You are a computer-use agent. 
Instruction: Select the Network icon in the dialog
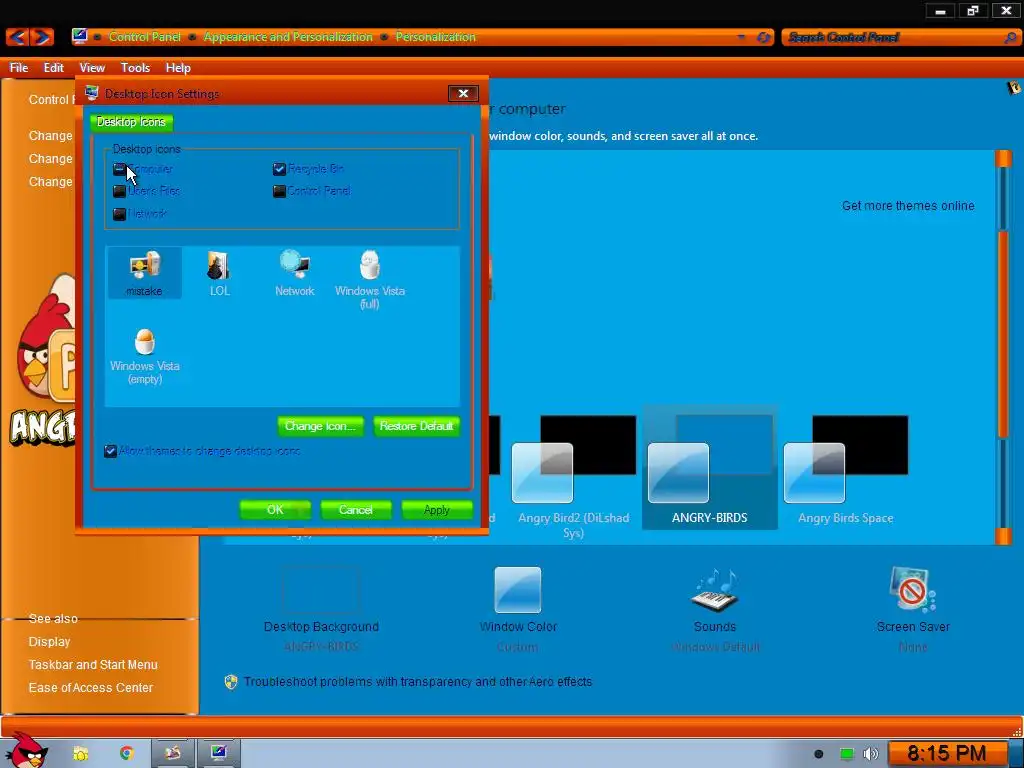295,273
